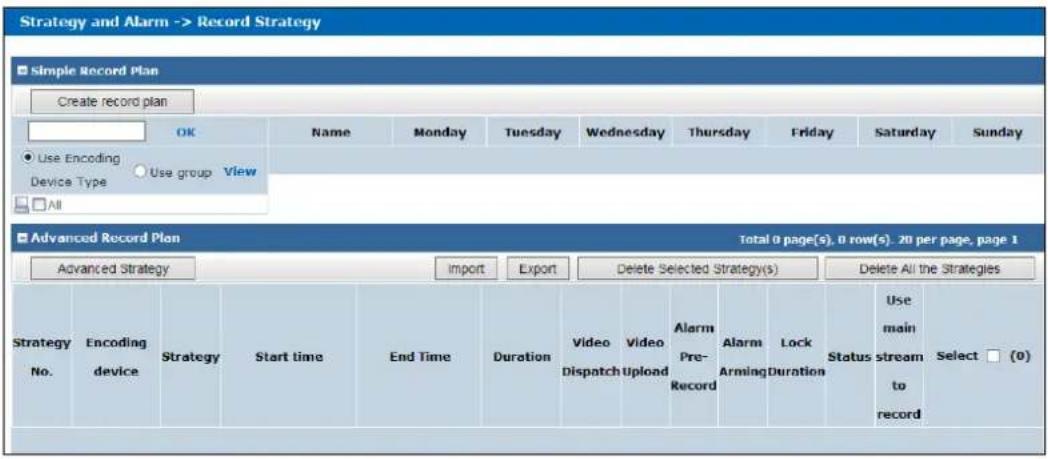This screenshot has height=459, width=1048.
Task: Open the View link
Action: (x=240, y=172)
